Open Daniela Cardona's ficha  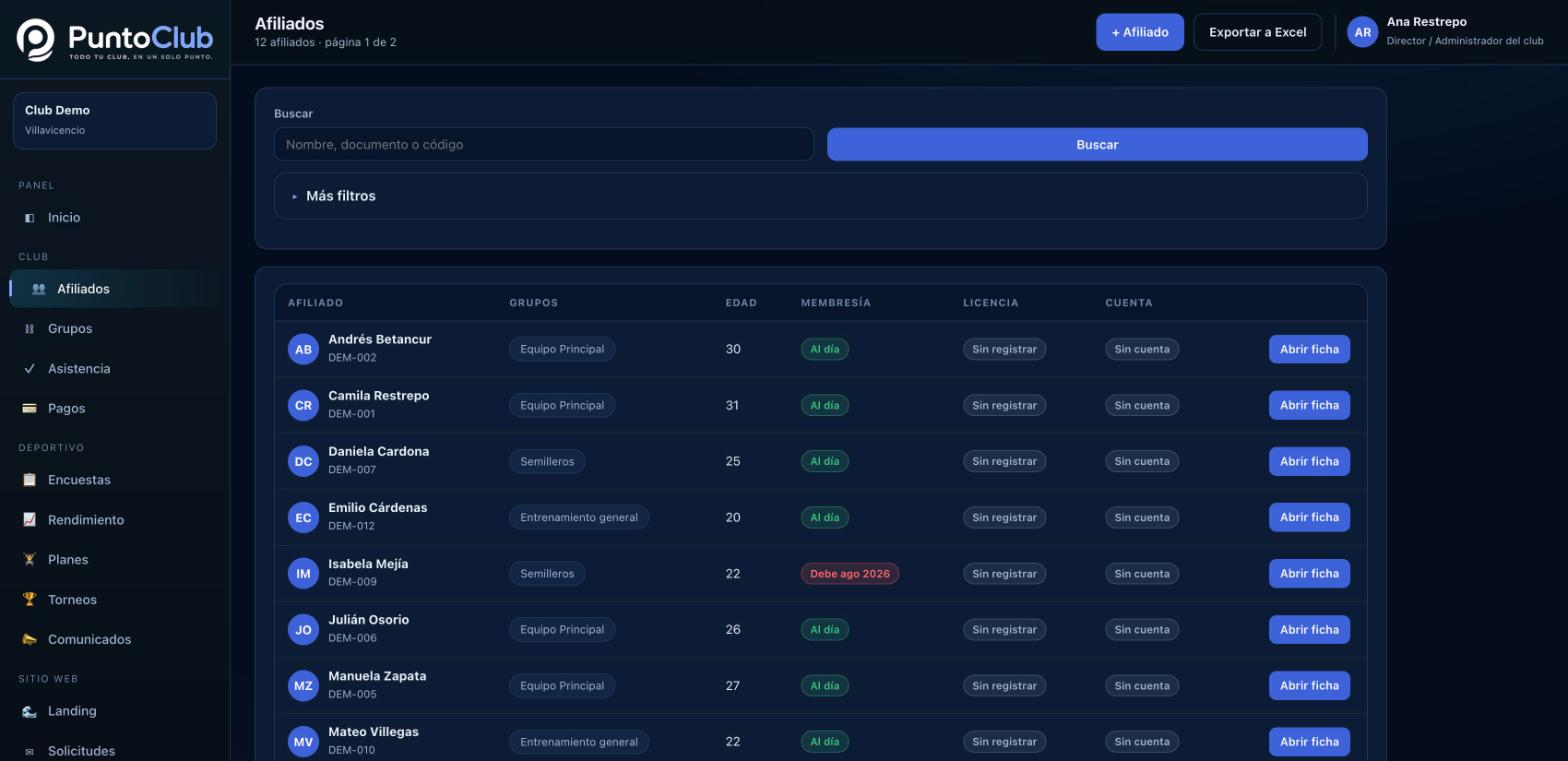coord(1309,461)
